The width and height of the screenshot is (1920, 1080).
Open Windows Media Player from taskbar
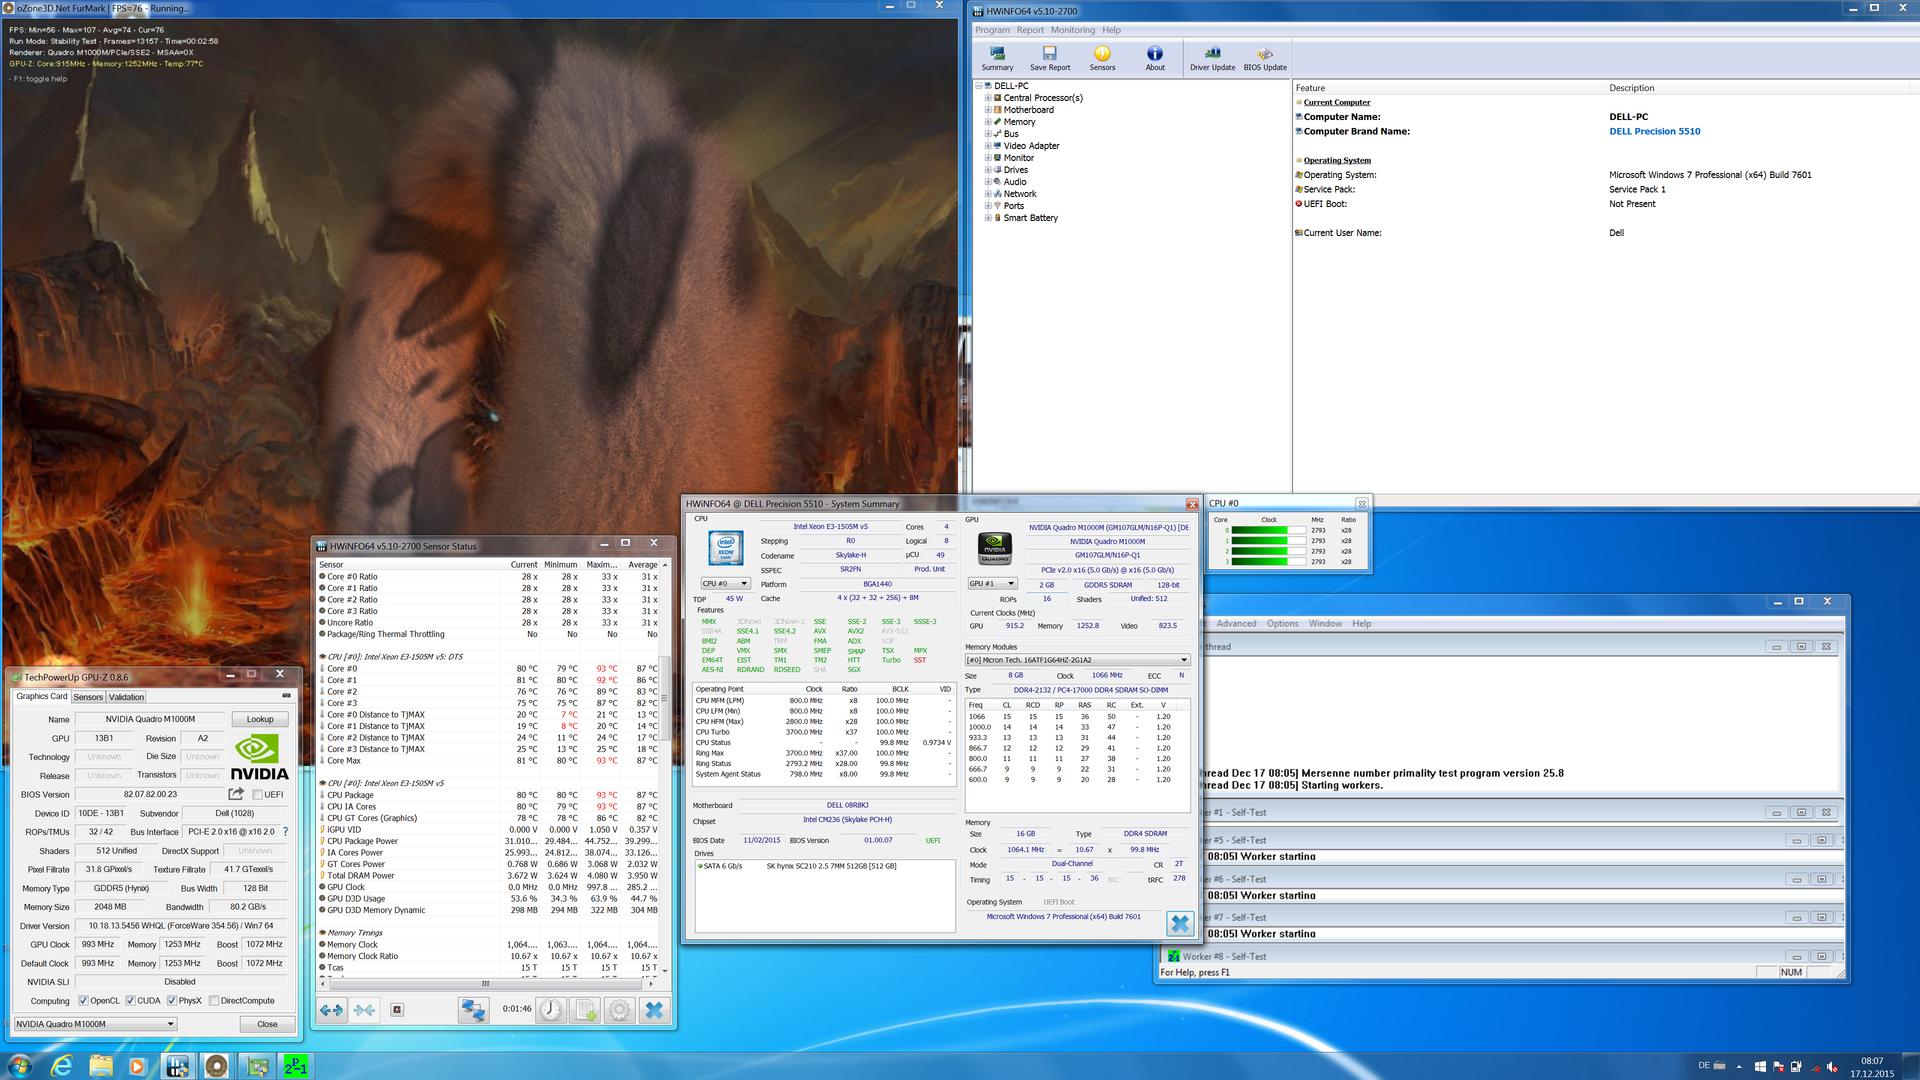pyautogui.click(x=138, y=1066)
